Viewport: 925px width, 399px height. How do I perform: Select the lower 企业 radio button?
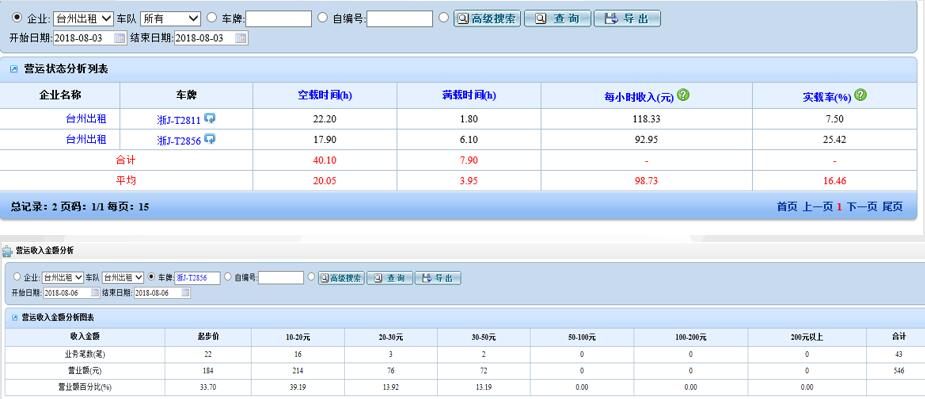(x=17, y=276)
